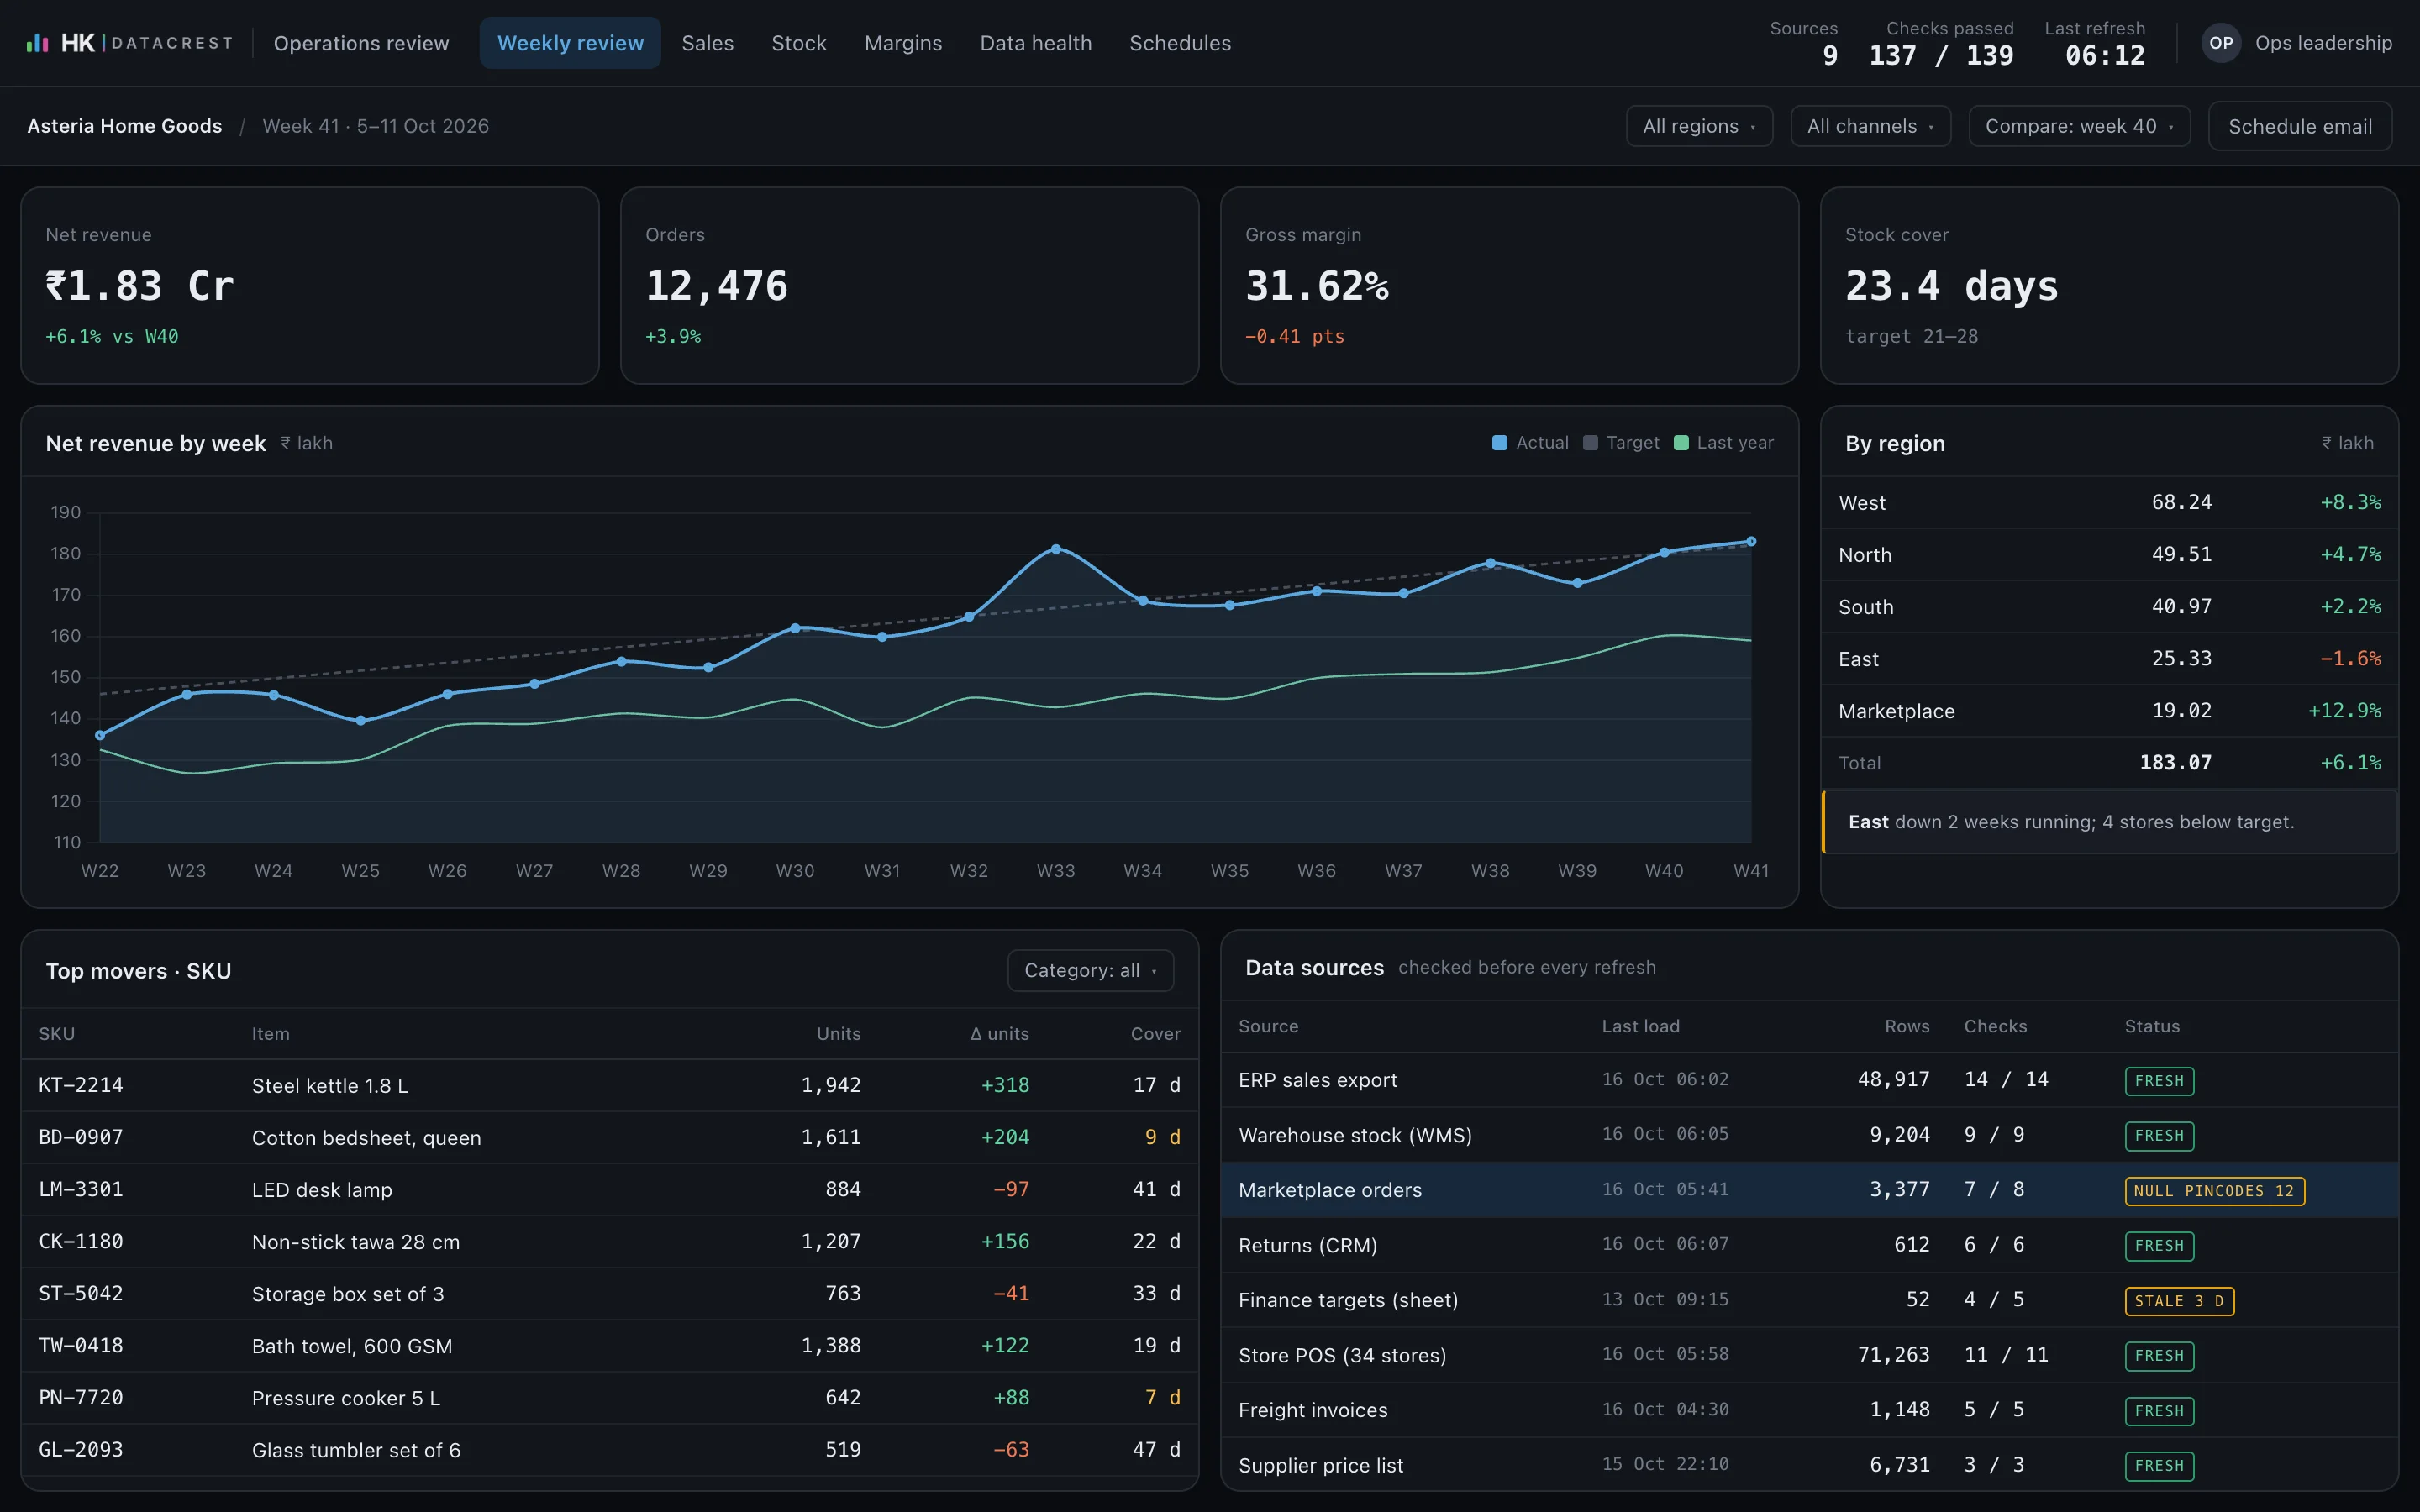2420x1512 pixels.
Task: Open the Category: all filter dropdown
Action: point(1090,970)
